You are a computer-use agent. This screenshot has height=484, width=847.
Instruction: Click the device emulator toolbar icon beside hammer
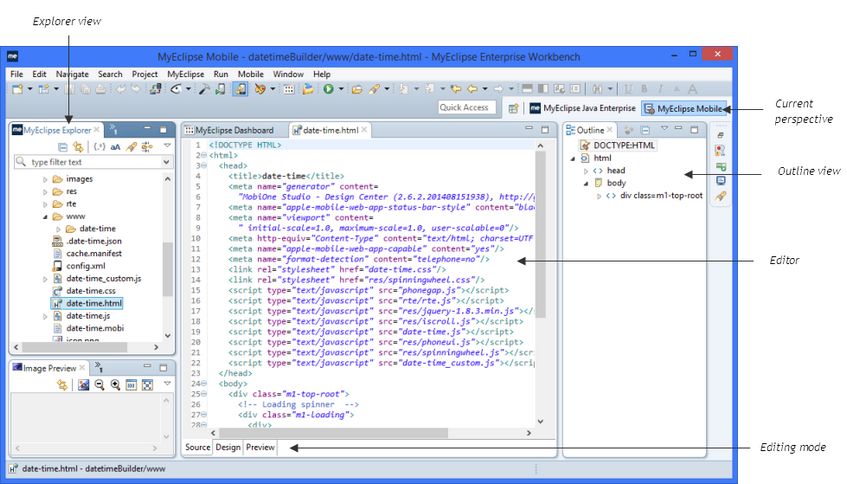pyautogui.click(x=220, y=89)
